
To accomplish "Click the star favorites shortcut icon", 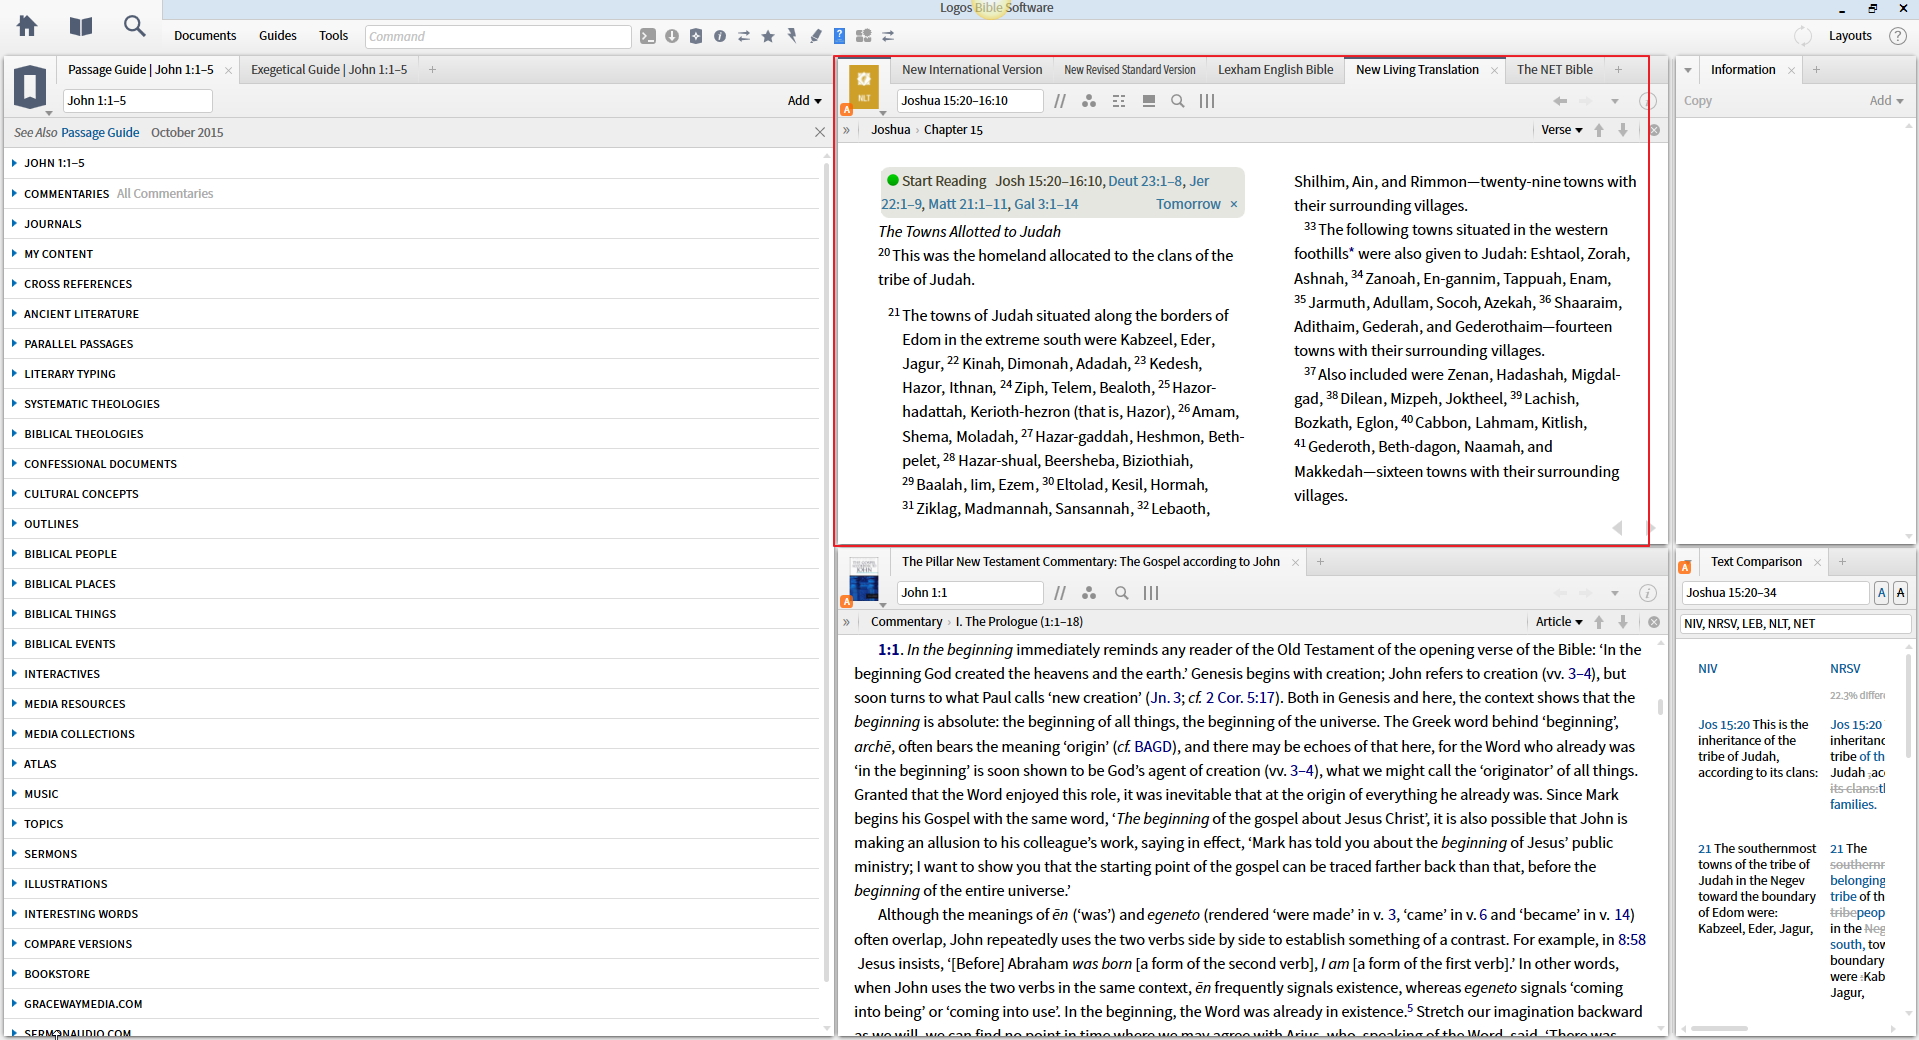I will coord(768,36).
